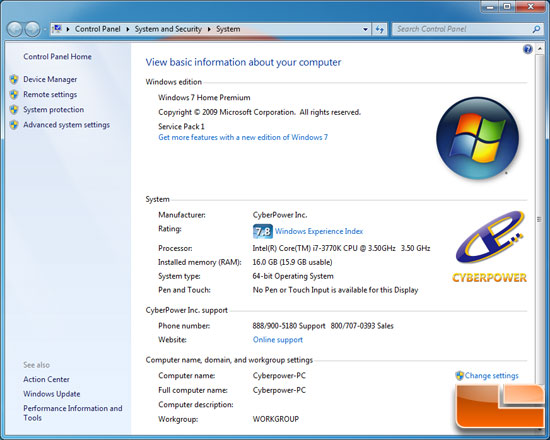Open Device Manager from the sidebar
550x440 pixels.
coord(50,79)
